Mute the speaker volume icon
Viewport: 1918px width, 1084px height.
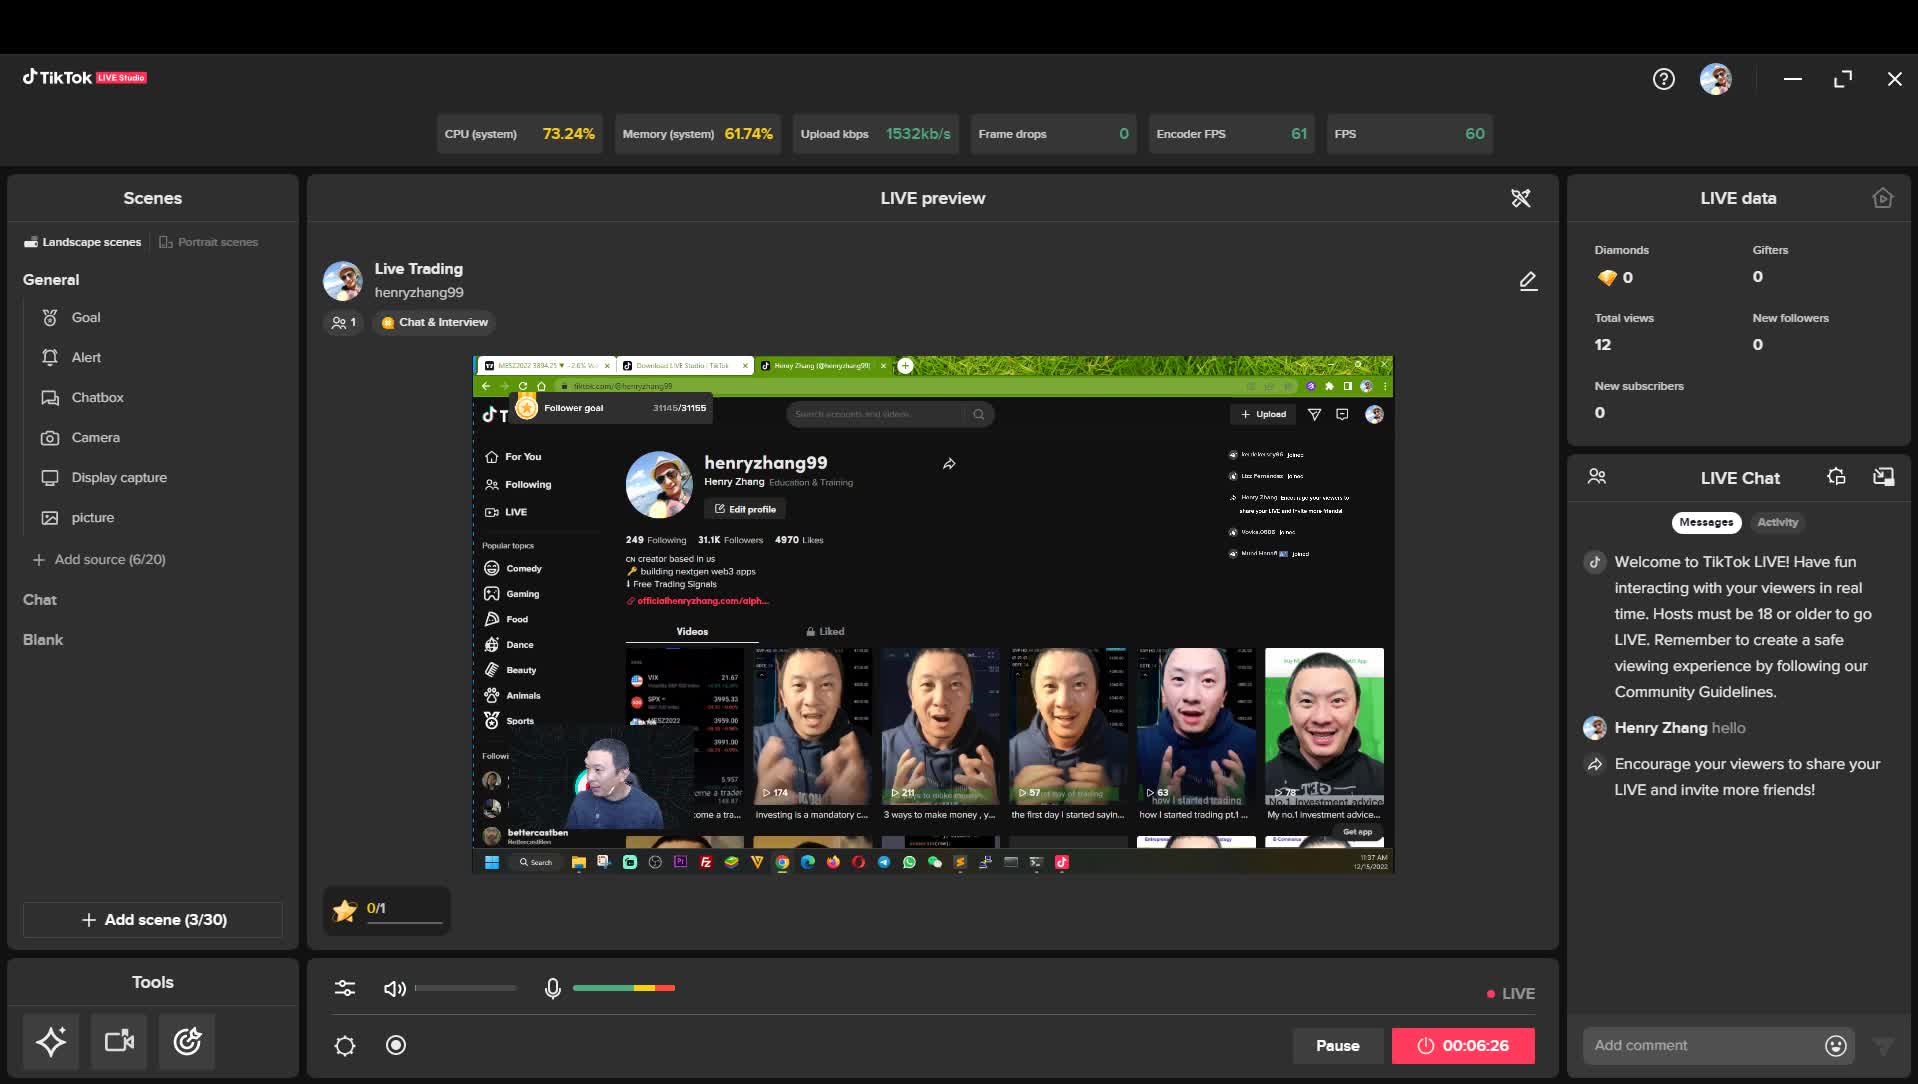(395, 989)
